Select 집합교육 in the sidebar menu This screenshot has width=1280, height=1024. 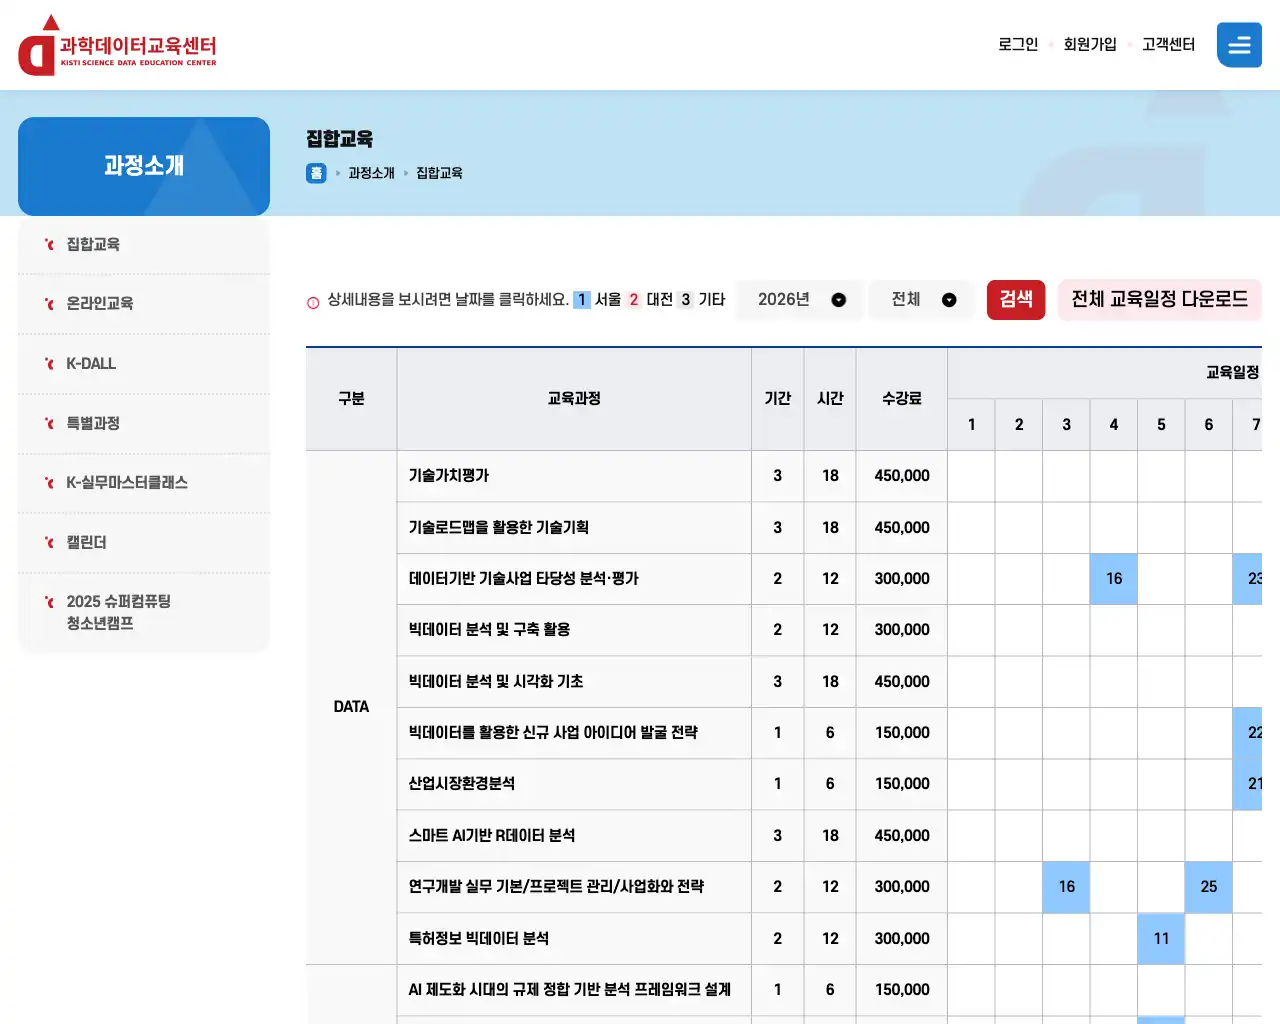coord(144,245)
